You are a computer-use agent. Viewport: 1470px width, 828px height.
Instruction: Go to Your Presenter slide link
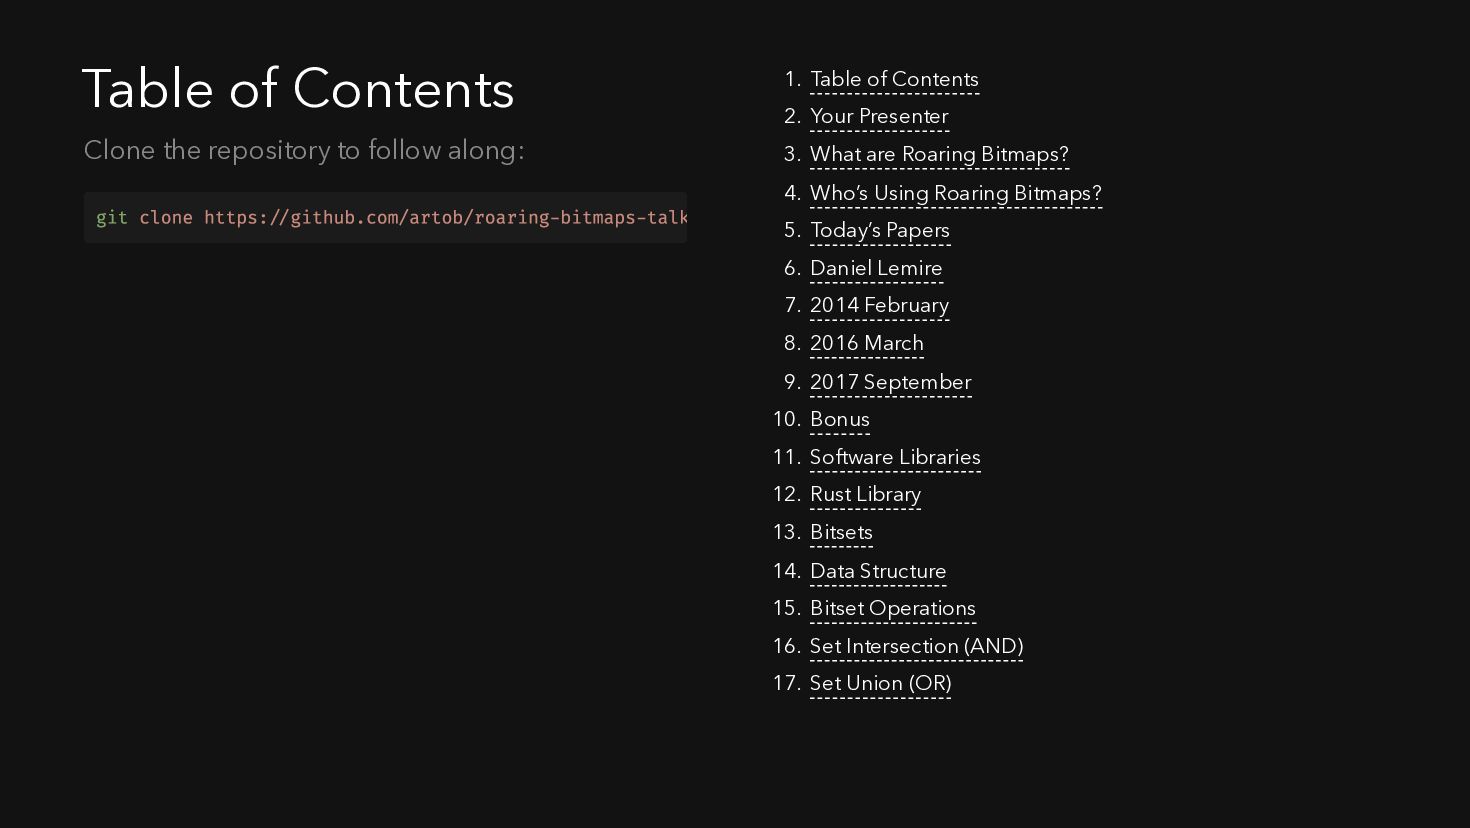pyautogui.click(x=879, y=117)
